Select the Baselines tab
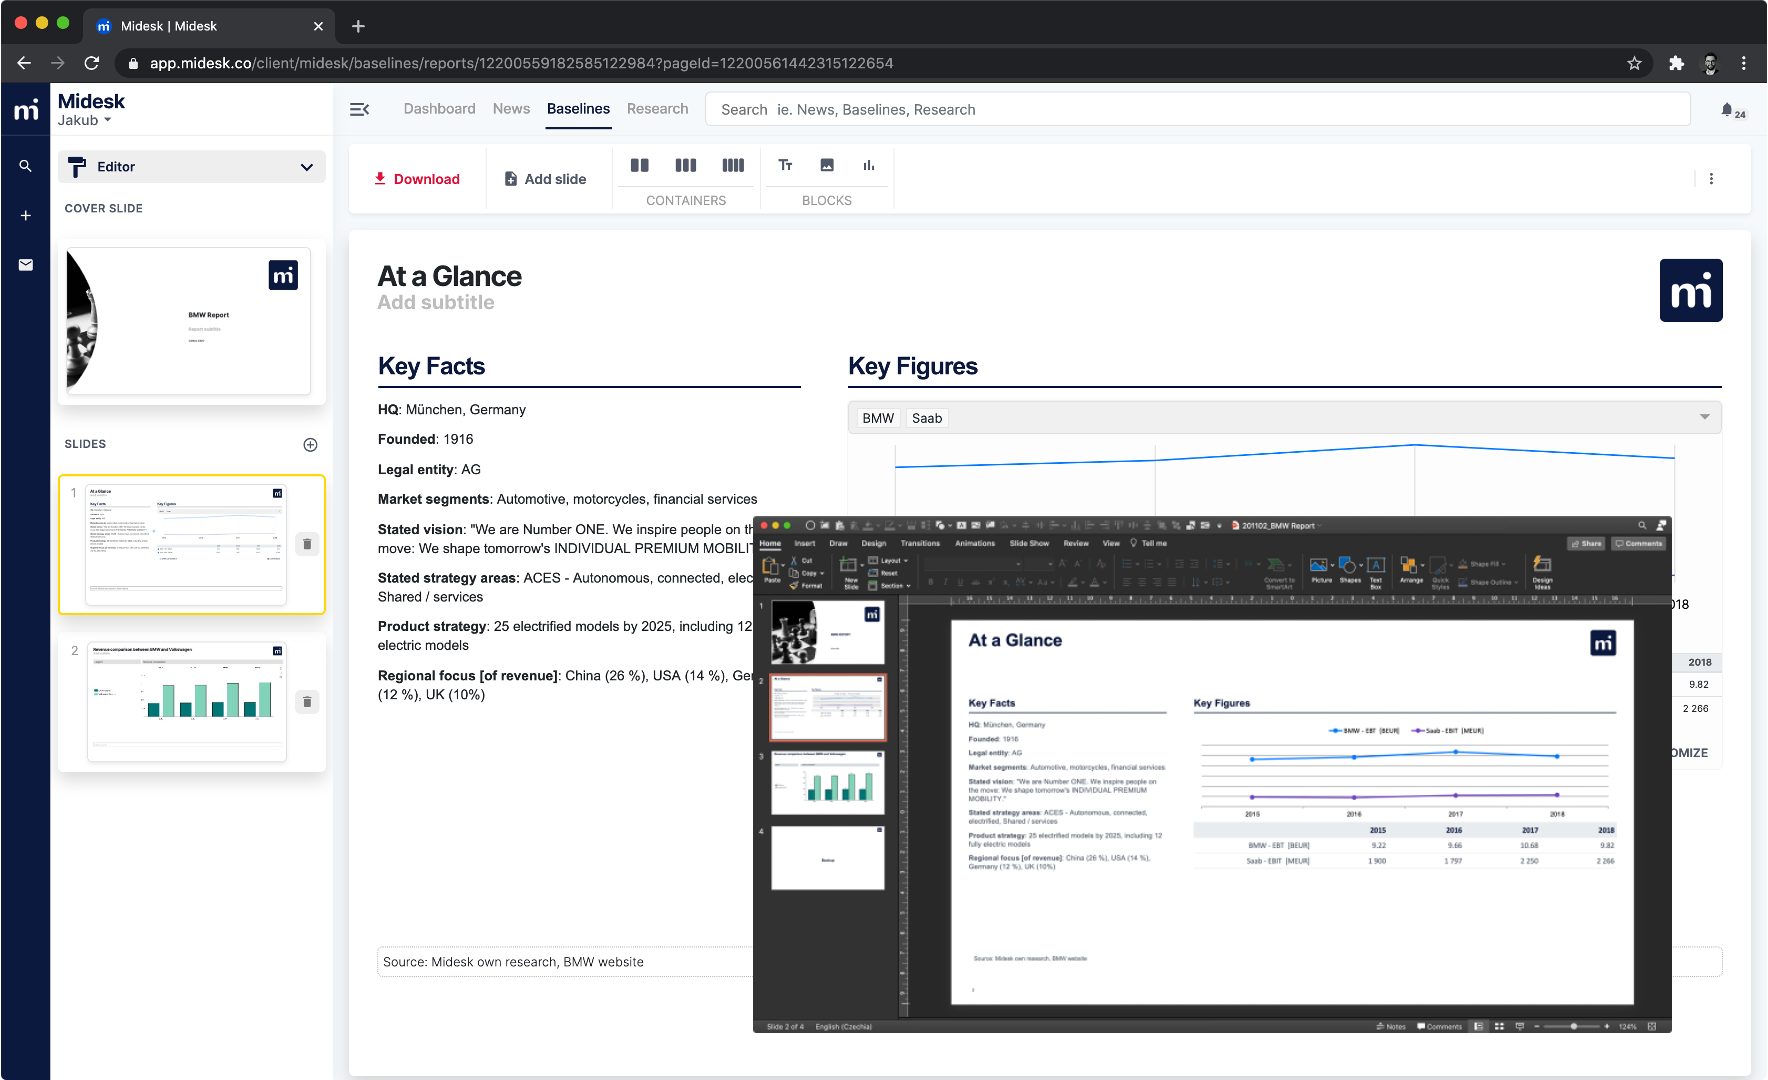The width and height of the screenshot is (1768, 1080). point(578,109)
